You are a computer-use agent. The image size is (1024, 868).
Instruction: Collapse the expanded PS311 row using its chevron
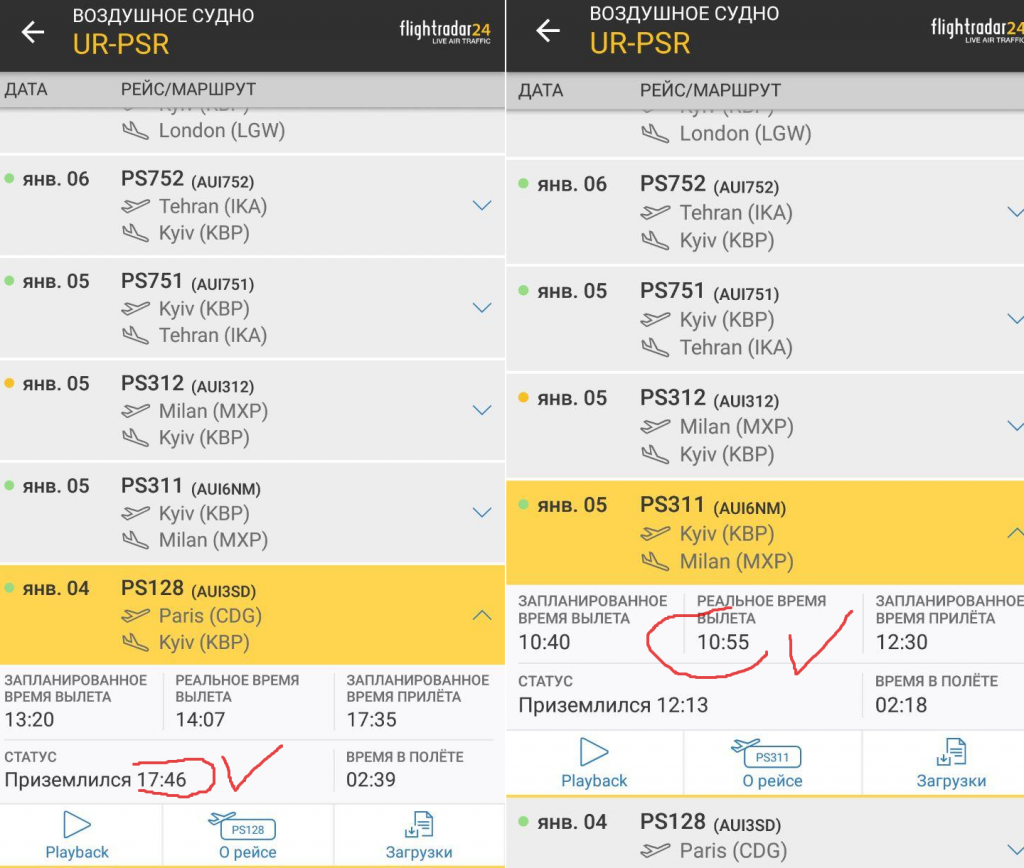coord(1014,533)
